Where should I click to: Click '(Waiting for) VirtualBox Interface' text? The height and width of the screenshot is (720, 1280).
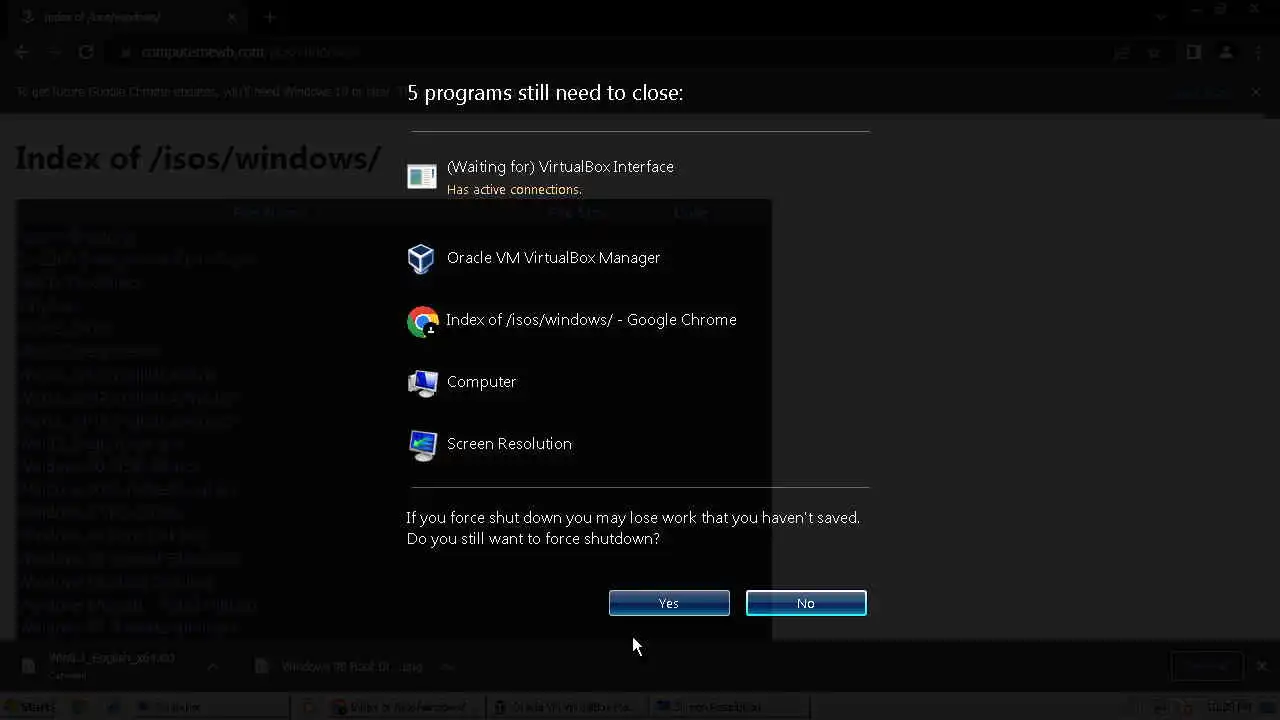pos(560,167)
